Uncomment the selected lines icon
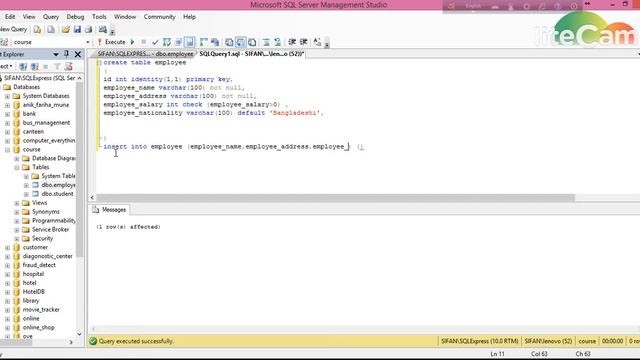Screen dimensions: 640x360 (x=278, y=42)
